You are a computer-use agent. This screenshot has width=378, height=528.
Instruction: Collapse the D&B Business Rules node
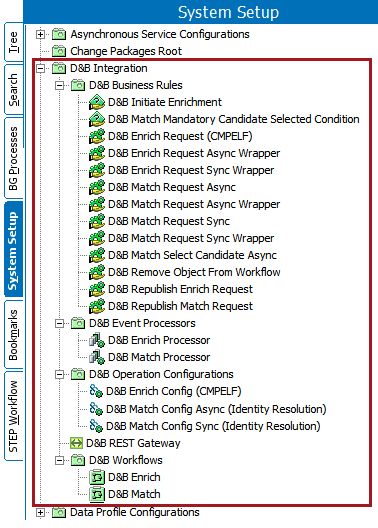pyautogui.click(x=59, y=86)
